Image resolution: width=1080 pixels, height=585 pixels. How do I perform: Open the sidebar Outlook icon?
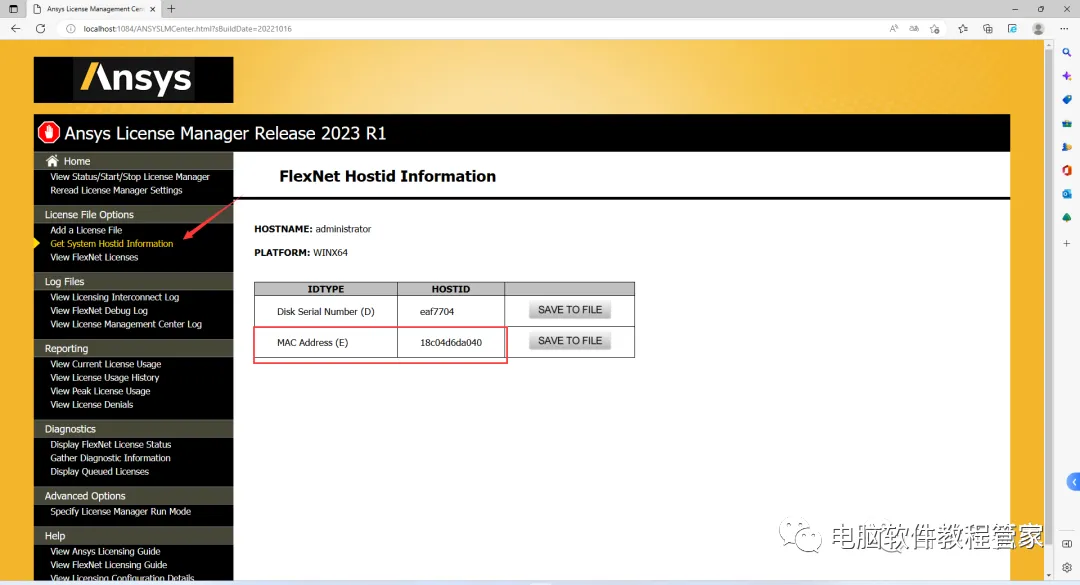[x=1067, y=194]
